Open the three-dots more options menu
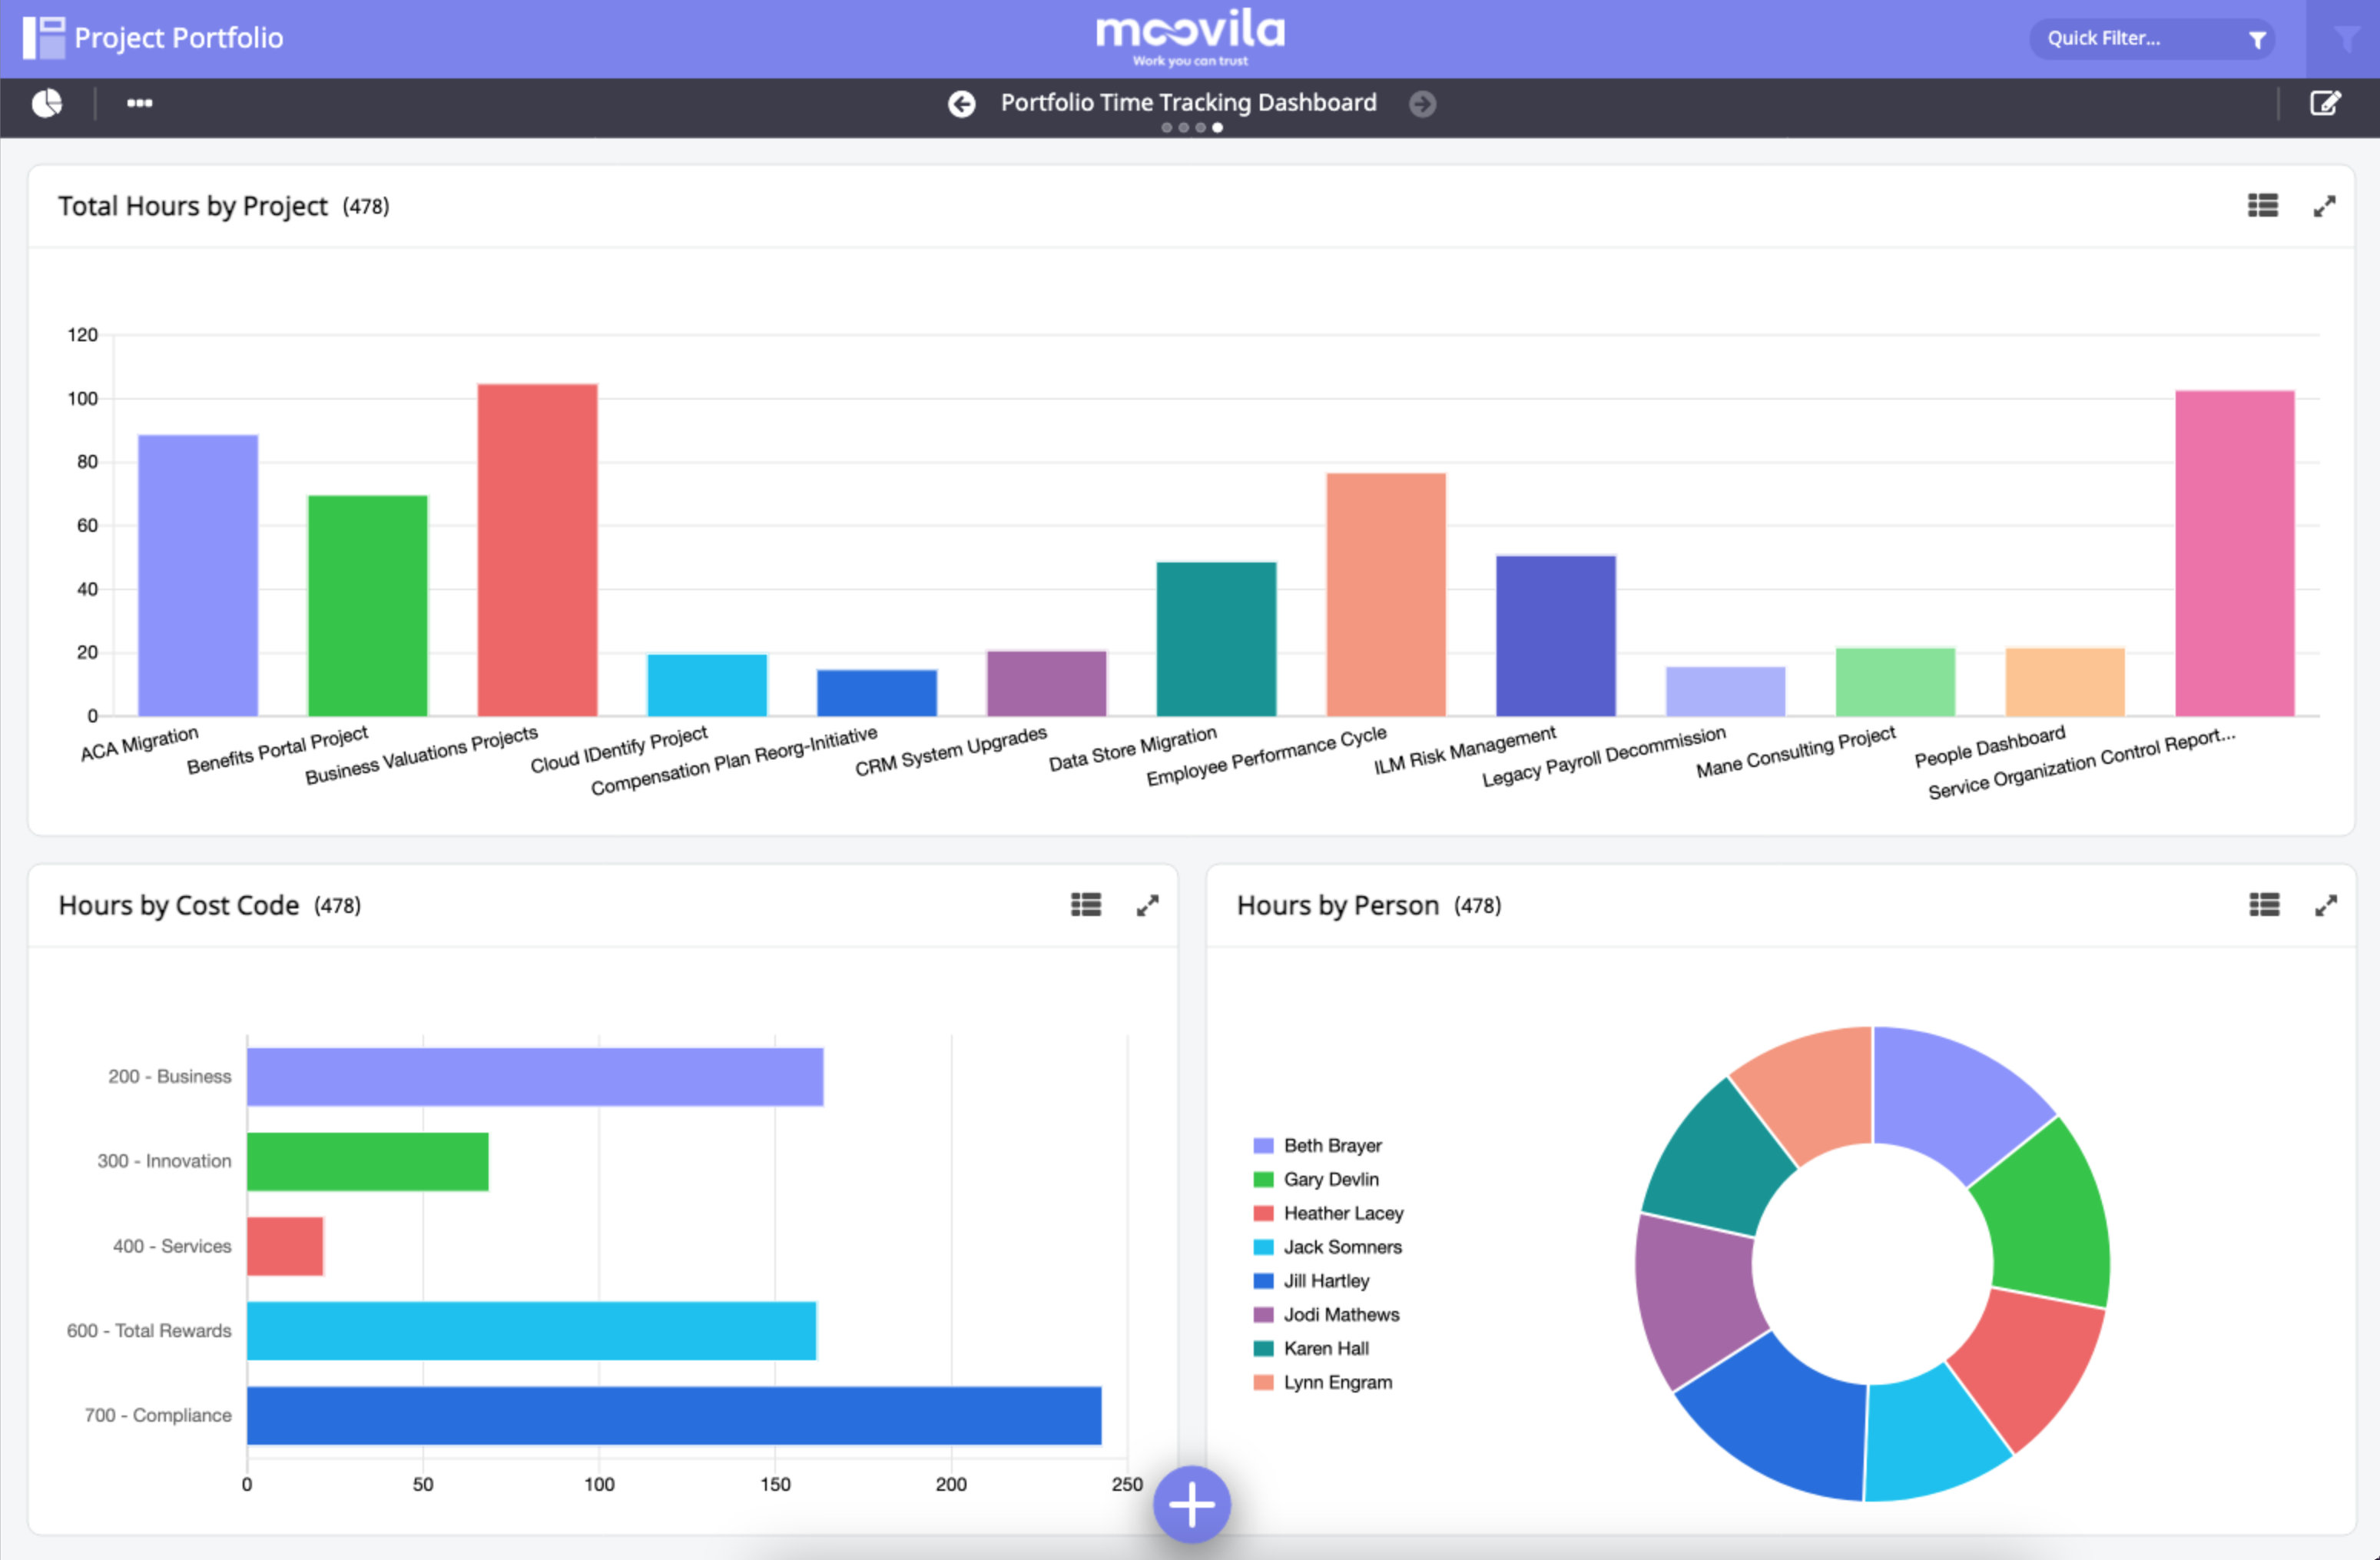Screen dimensions: 2380x1560 click(x=139, y=103)
